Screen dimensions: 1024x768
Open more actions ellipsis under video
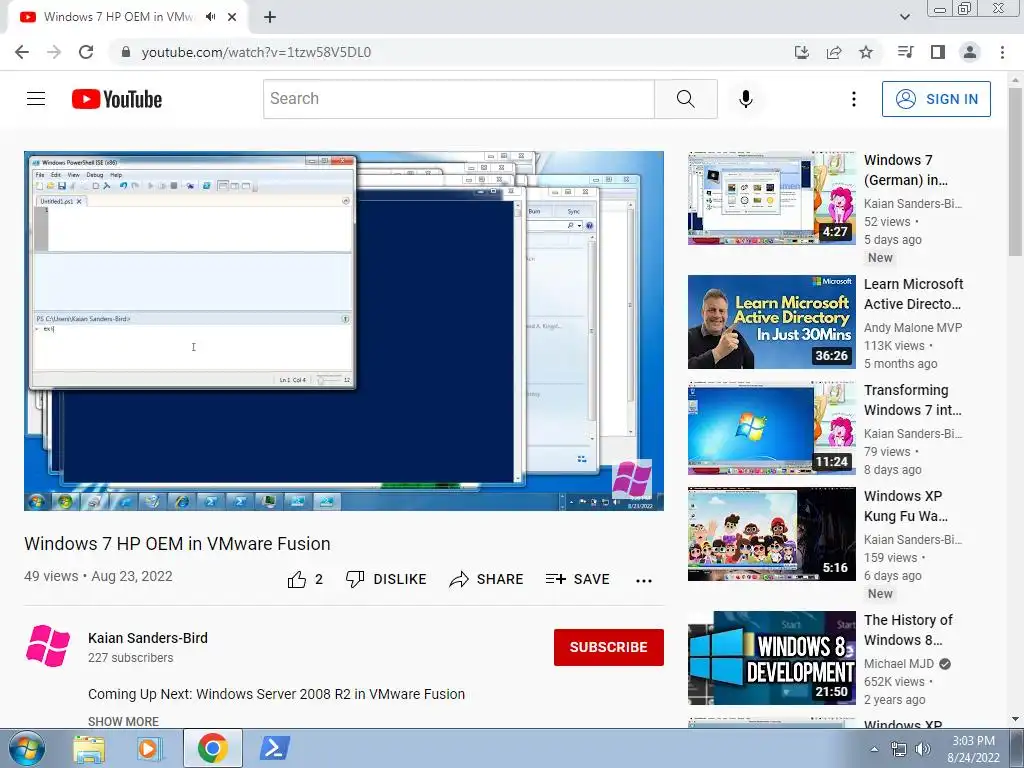pyautogui.click(x=644, y=581)
